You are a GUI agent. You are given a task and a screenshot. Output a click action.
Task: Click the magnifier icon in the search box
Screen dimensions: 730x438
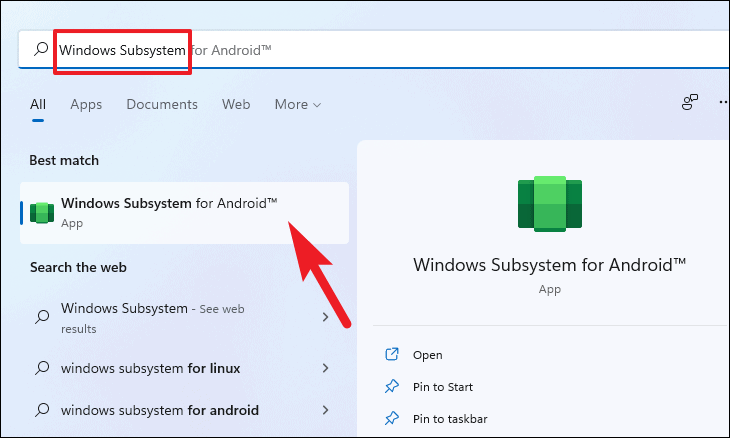41,49
